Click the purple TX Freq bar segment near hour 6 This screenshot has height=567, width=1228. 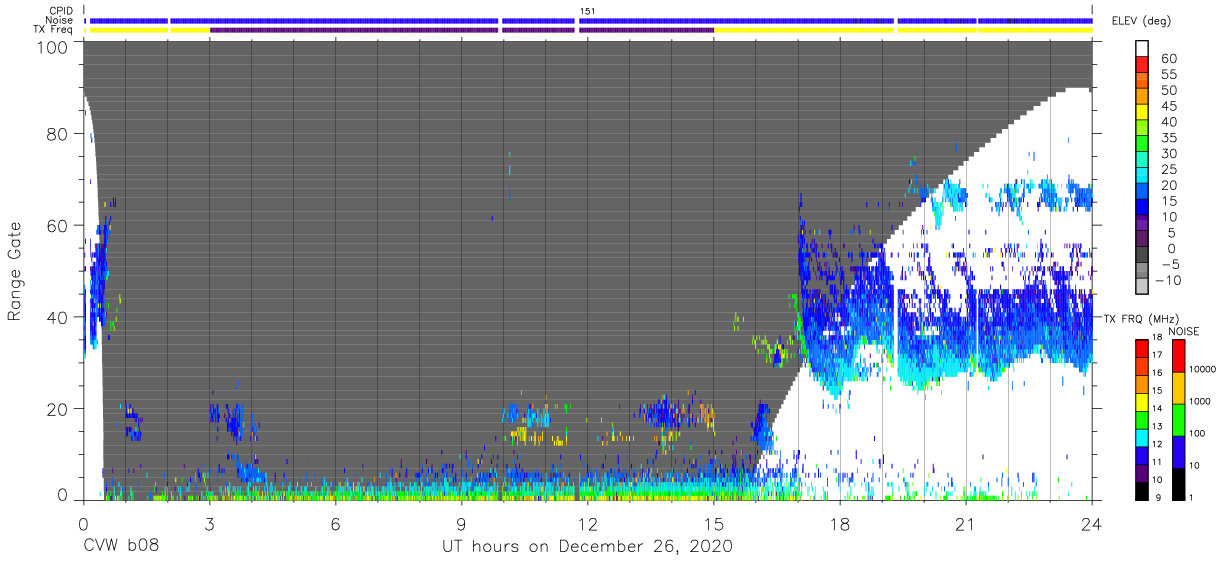tap(354, 29)
